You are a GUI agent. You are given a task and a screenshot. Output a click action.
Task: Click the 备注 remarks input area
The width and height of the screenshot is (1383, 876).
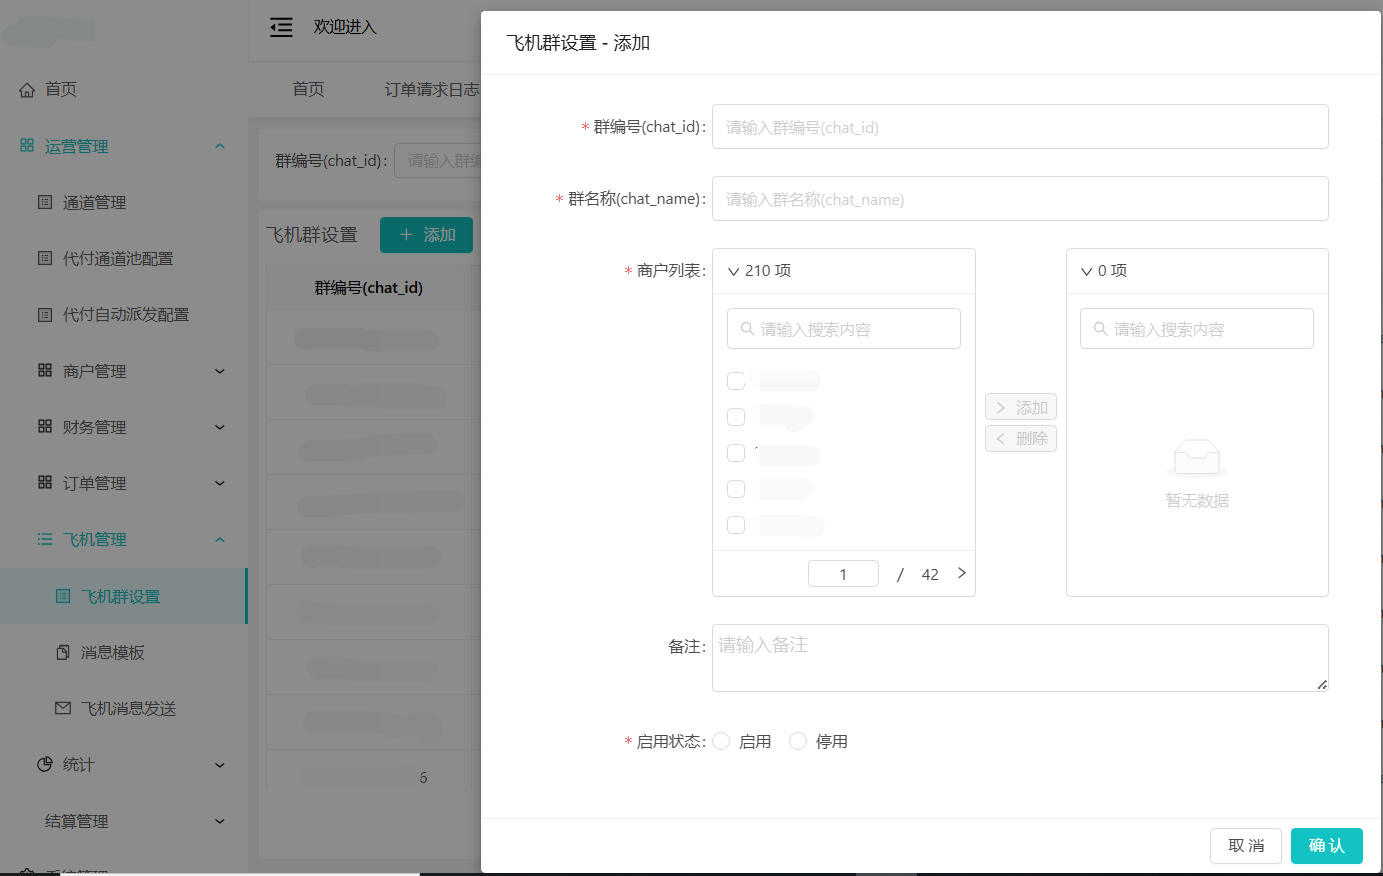1019,657
